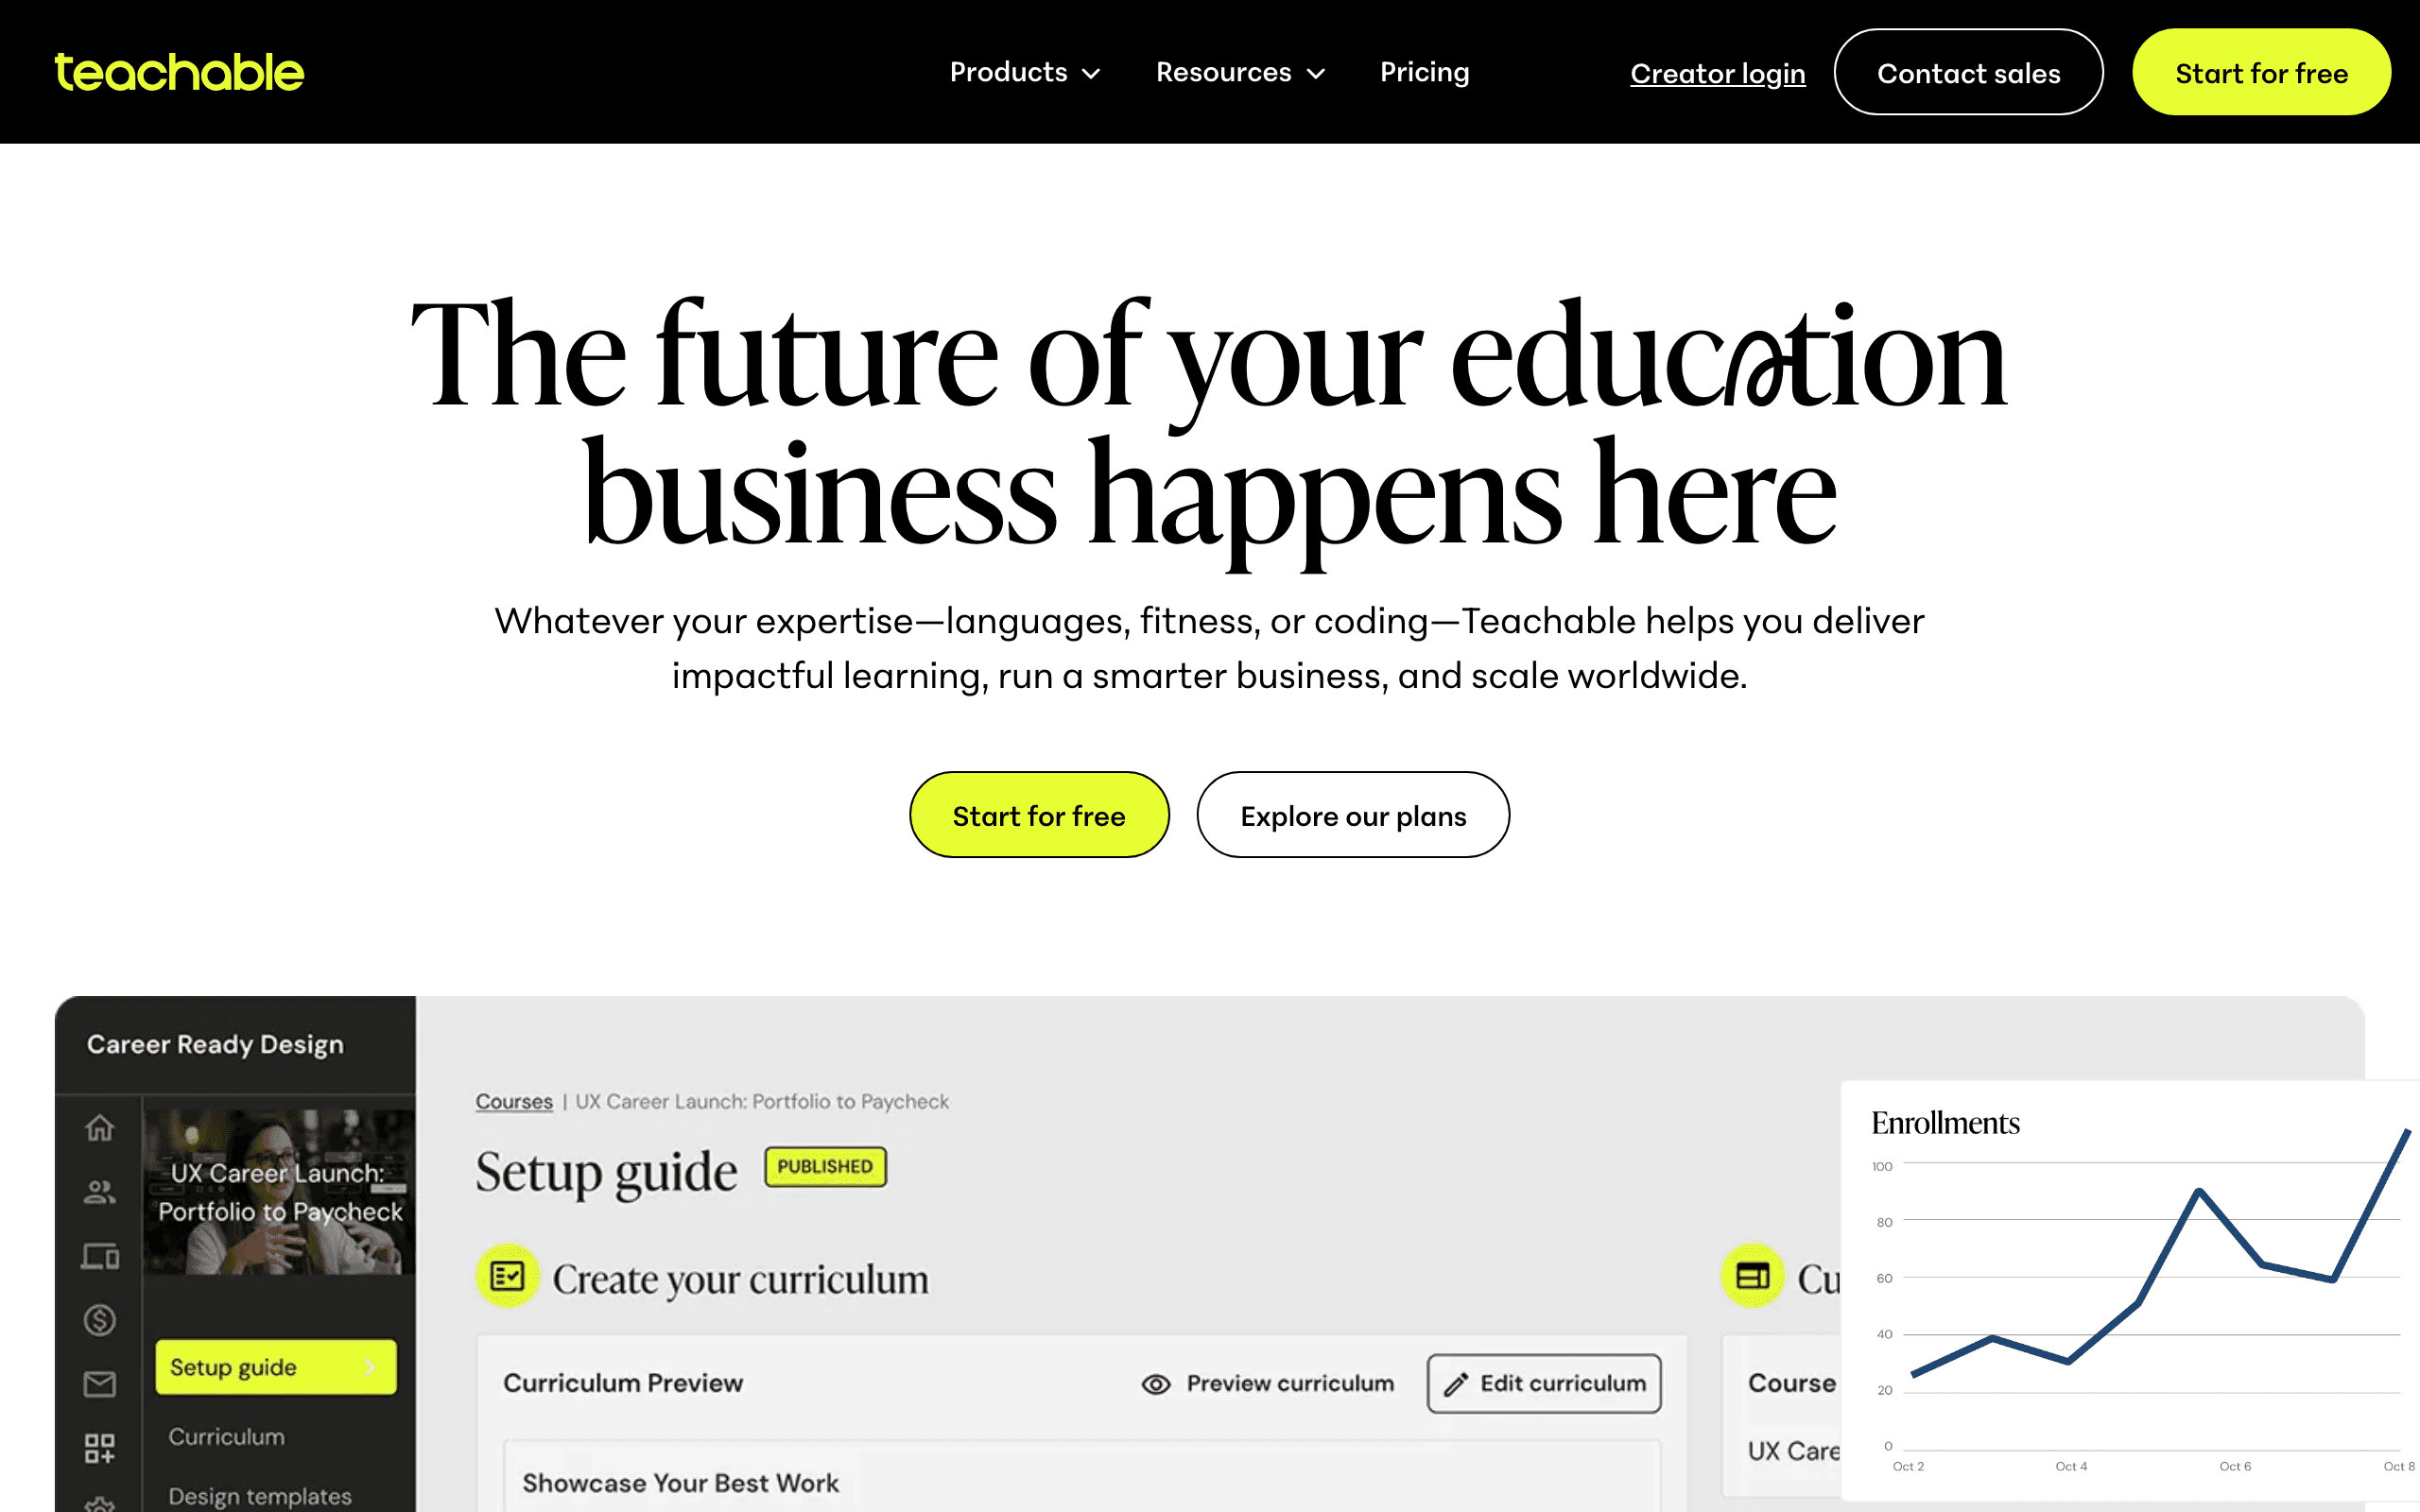Open the Pricing page from the navbar
The width and height of the screenshot is (2420, 1512).
click(1424, 71)
